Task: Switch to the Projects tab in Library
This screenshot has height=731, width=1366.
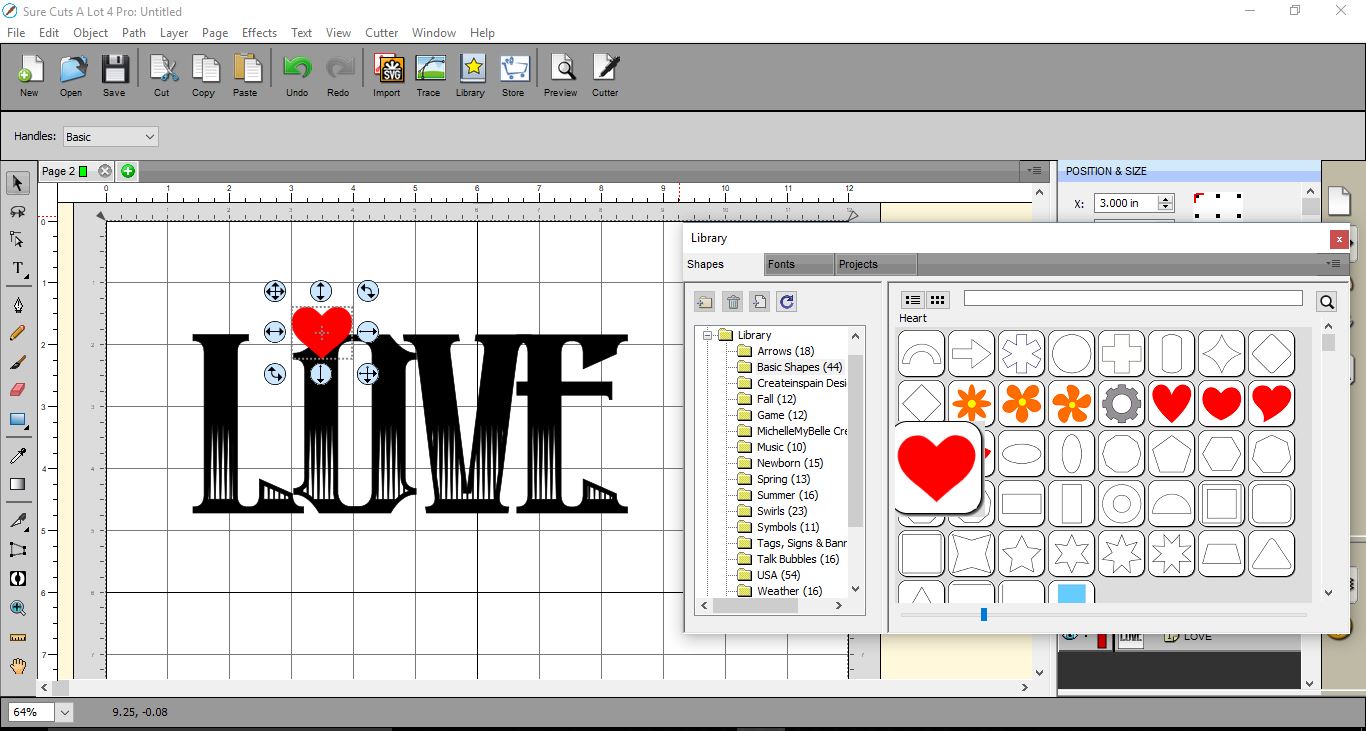Action: [876, 264]
